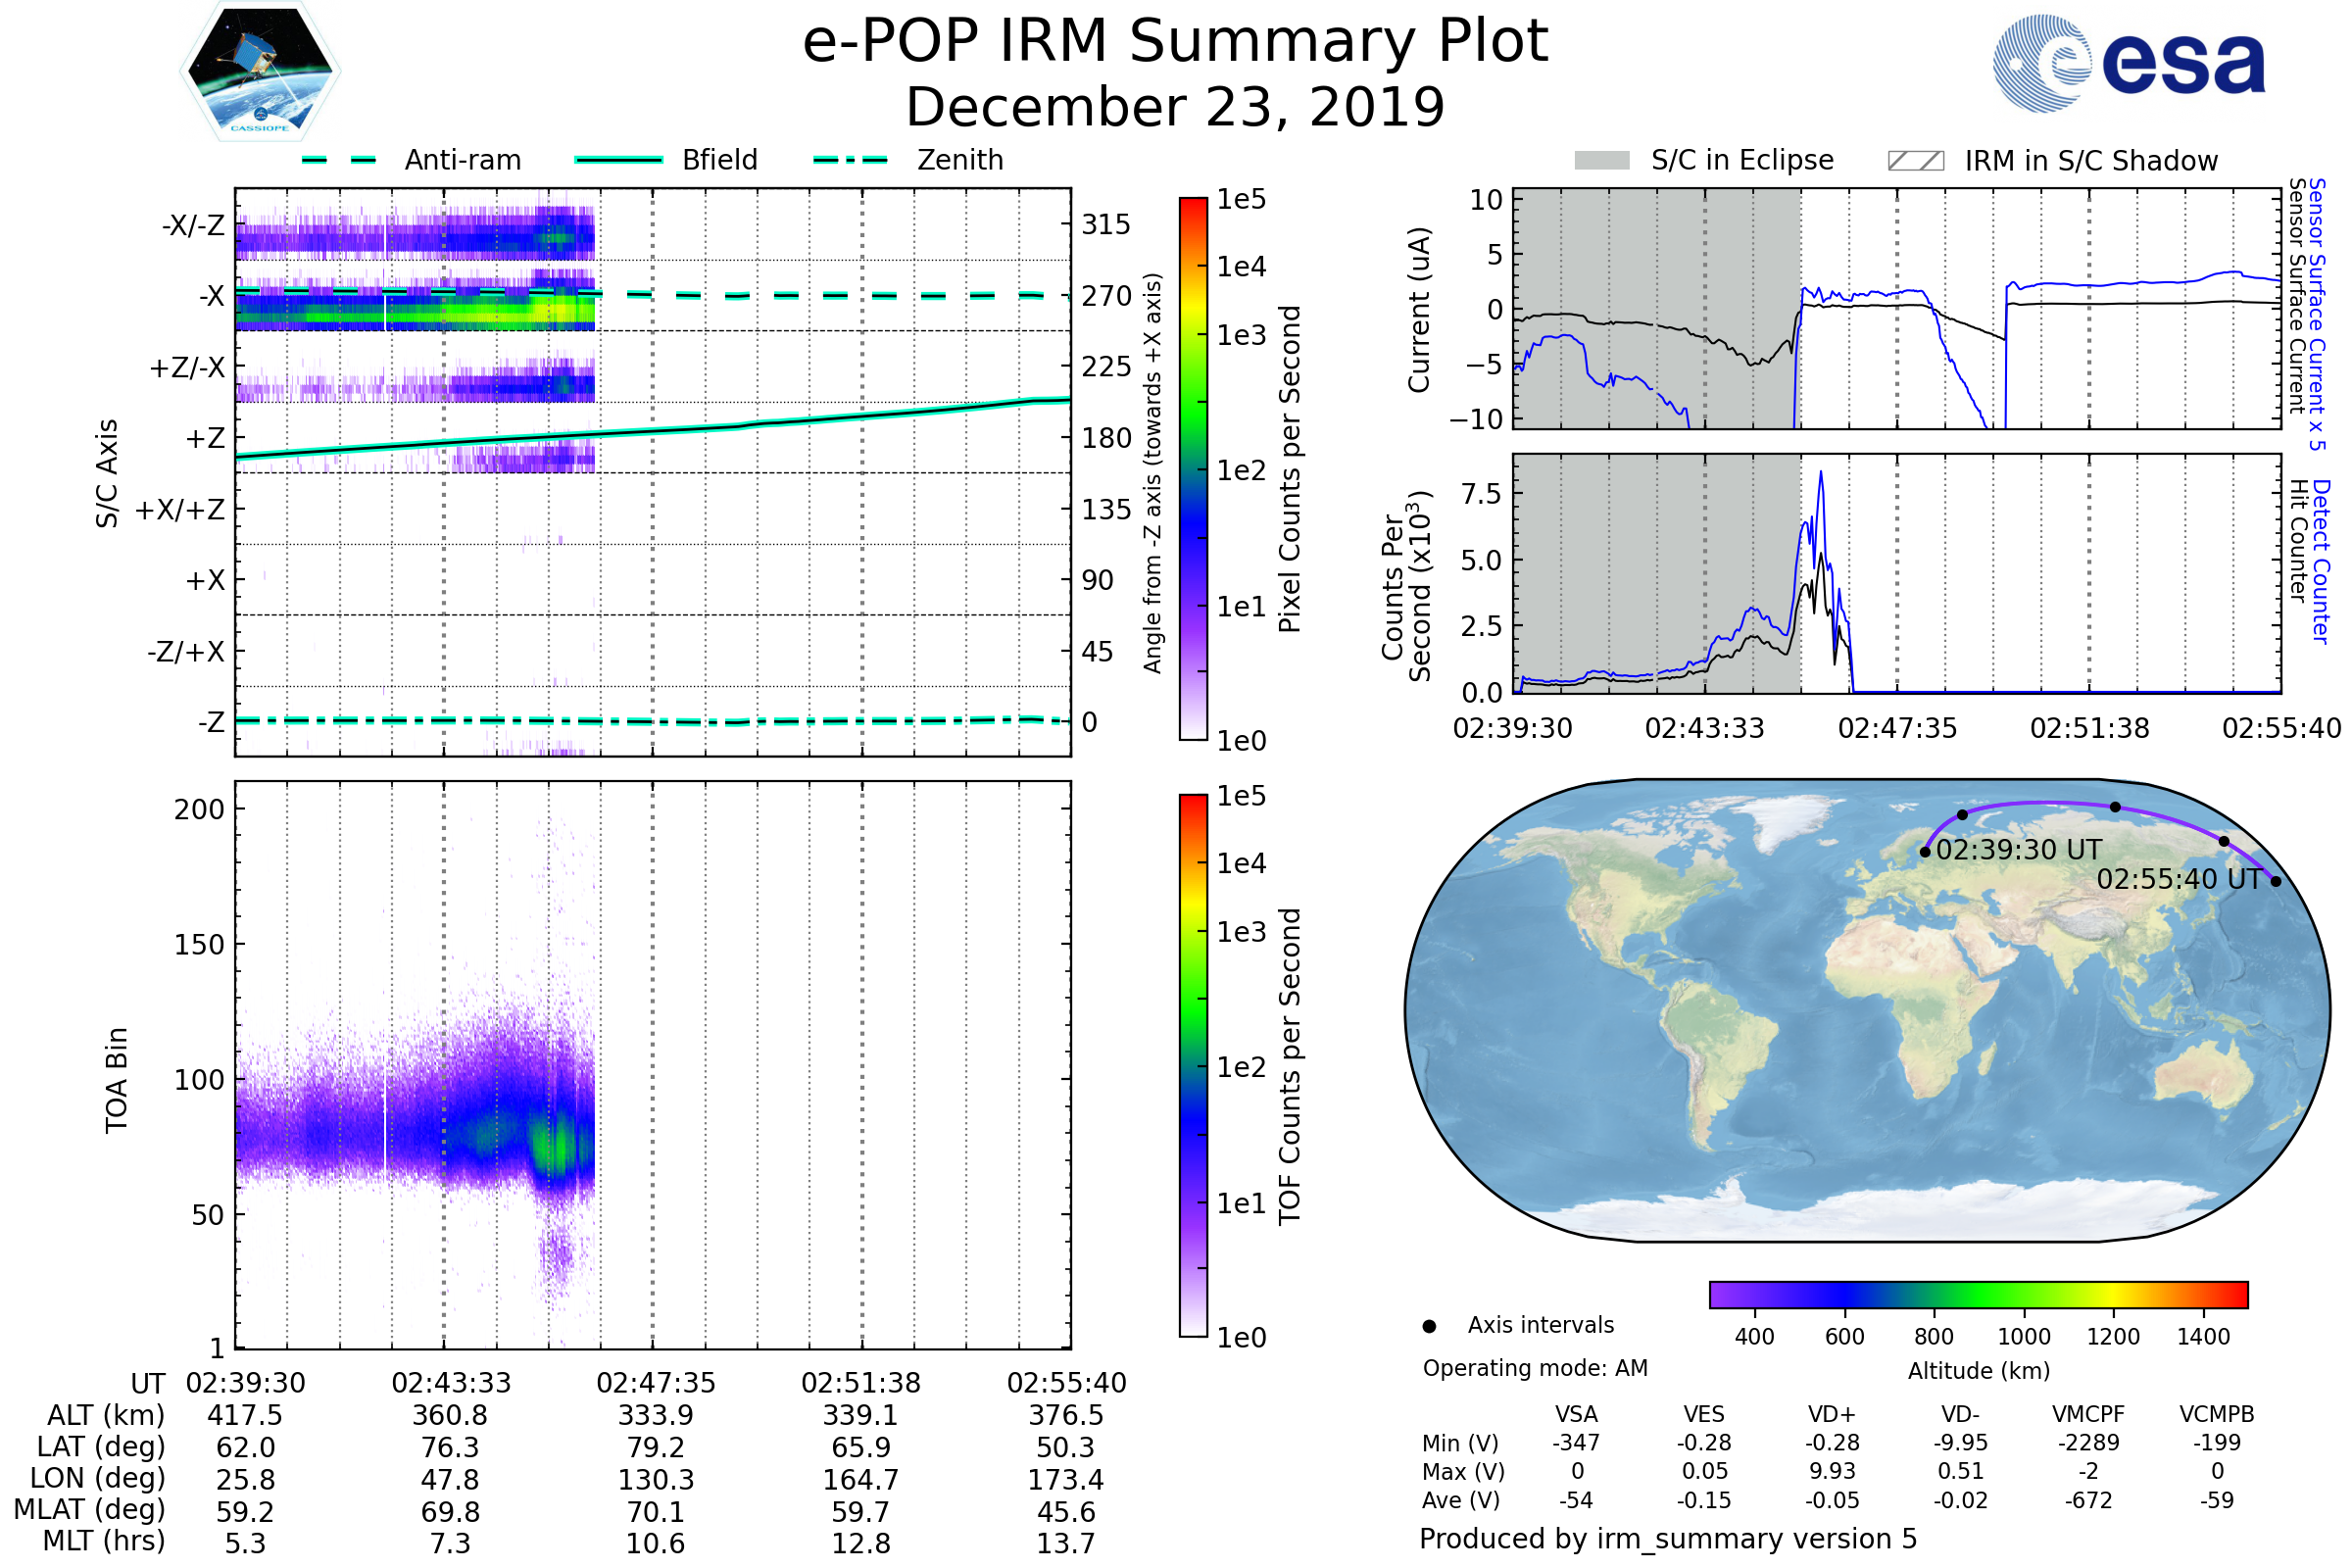Image resolution: width=2352 pixels, height=1568 pixels.
Task: Click the TOF Counts per Second colorbar
Action: click(1193, 1065)
